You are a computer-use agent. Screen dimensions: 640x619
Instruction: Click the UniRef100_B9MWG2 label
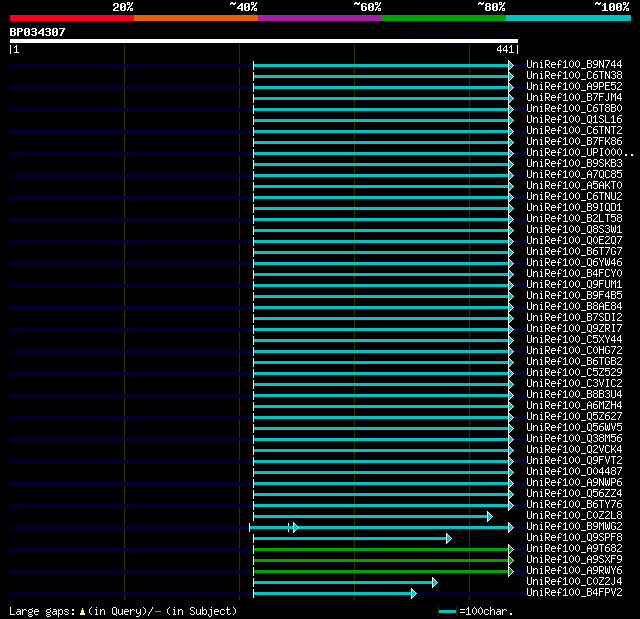click(x=574, y=527)
